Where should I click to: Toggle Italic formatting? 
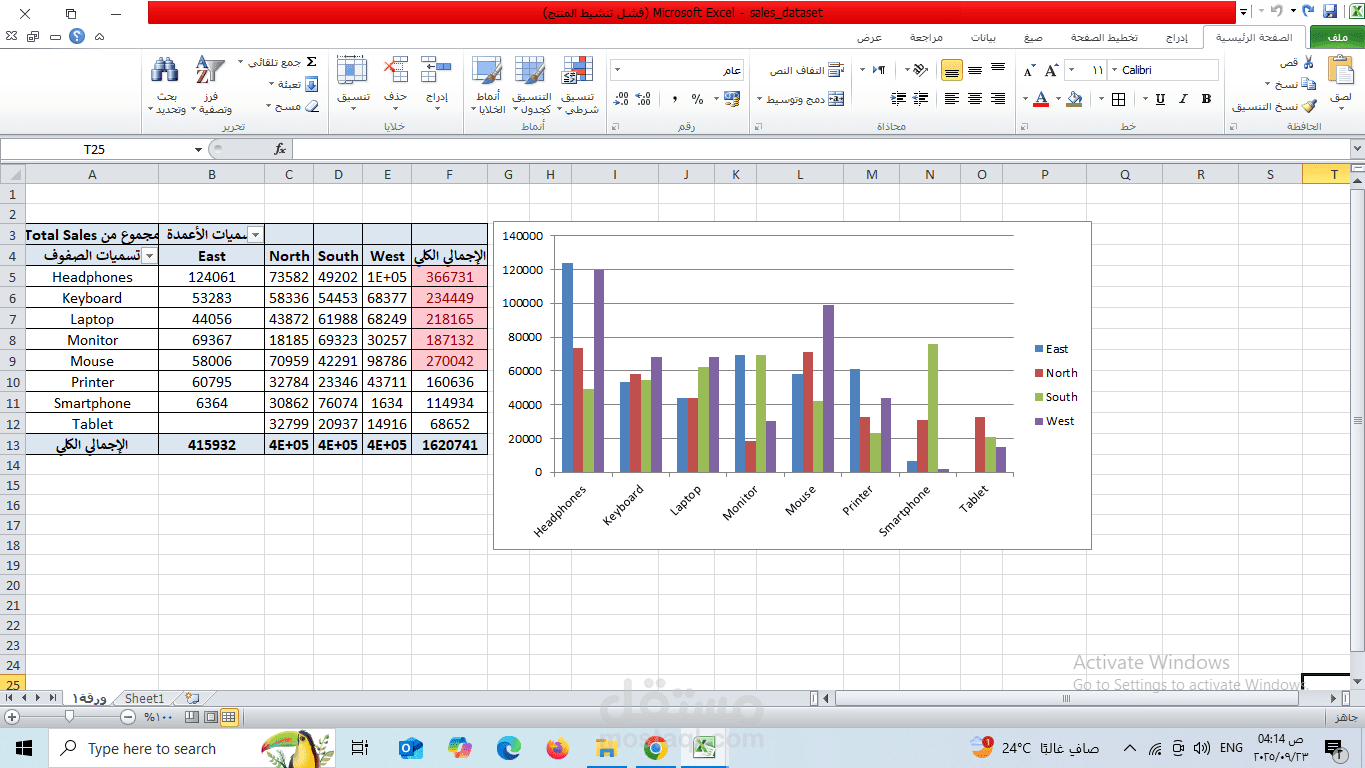(x=1183, y=99)
